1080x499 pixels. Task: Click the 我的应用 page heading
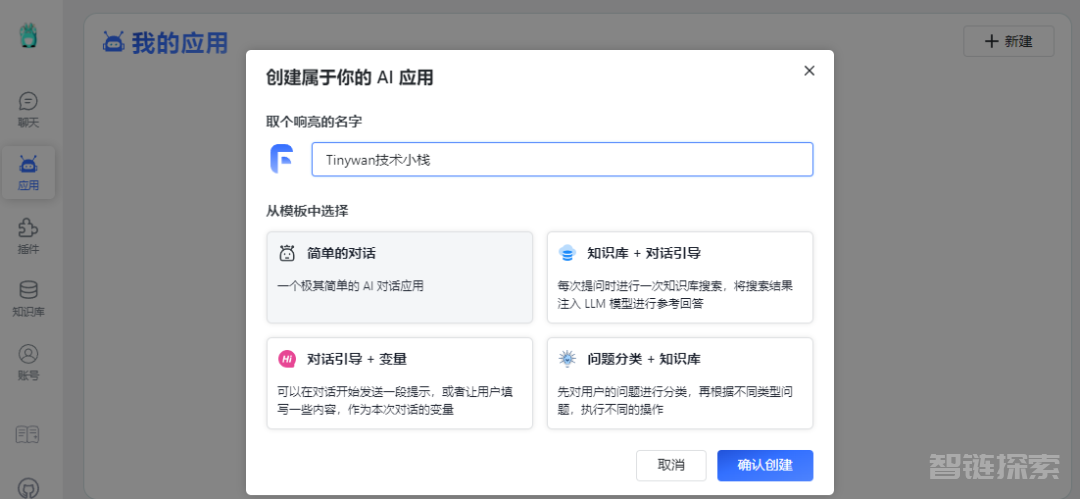click(180, 43)
